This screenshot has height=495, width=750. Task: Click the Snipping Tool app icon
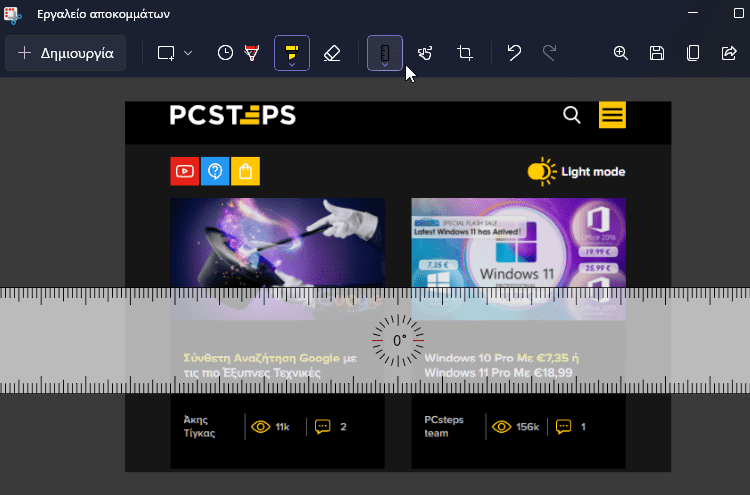coord(12,15)
